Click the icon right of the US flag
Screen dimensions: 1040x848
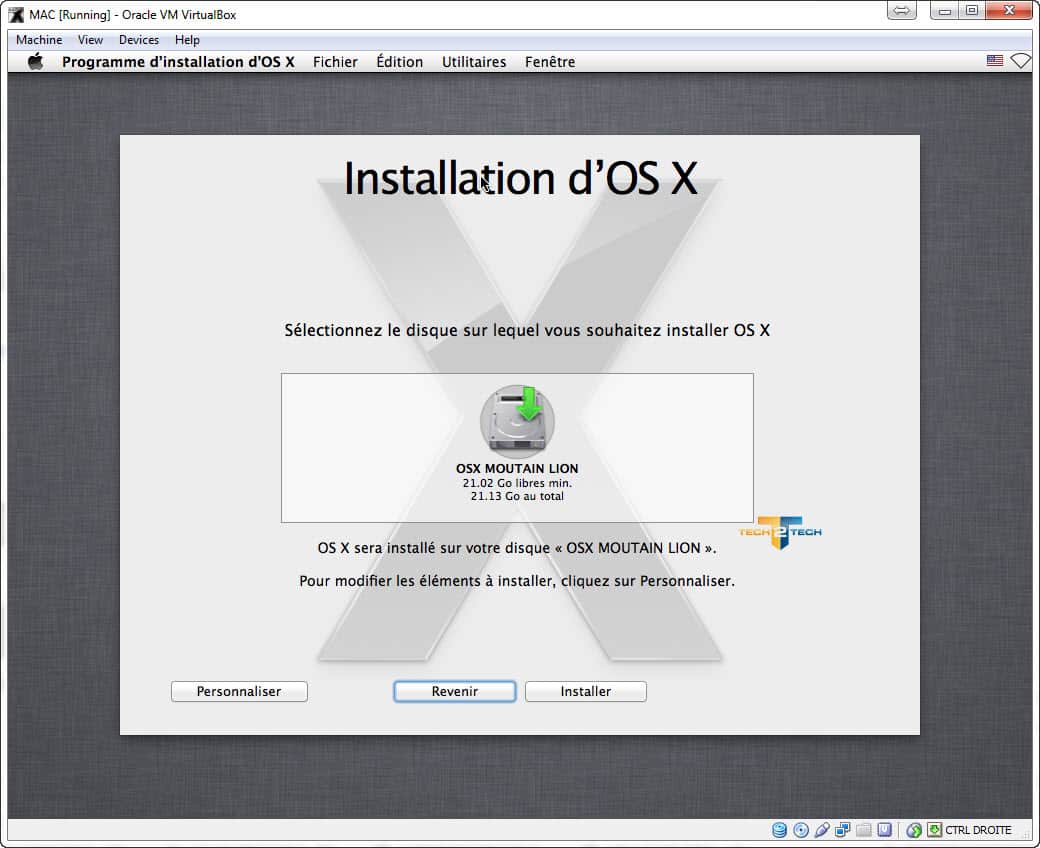point(1021,61)
